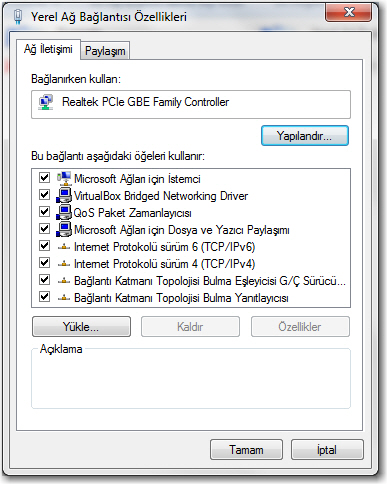Image resolution: width=387 pixels, height=484 pixels.
Task: Select Internet Protokolü sürüm 6 (TCP/IPv6) text
Action: coord(164,247)
